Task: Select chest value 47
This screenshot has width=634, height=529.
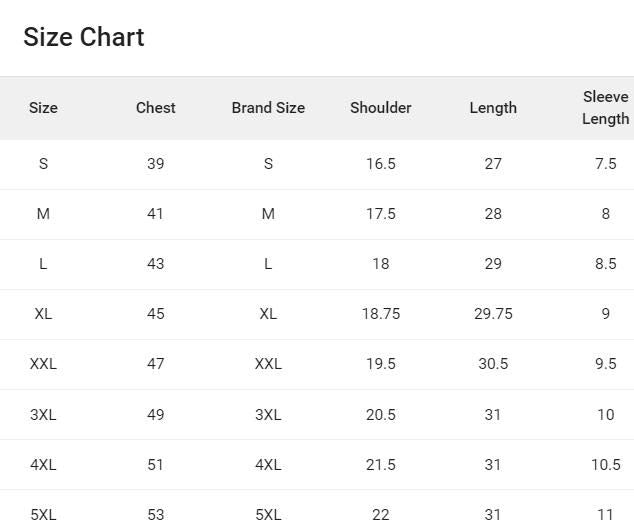Action: coord(156,364)
